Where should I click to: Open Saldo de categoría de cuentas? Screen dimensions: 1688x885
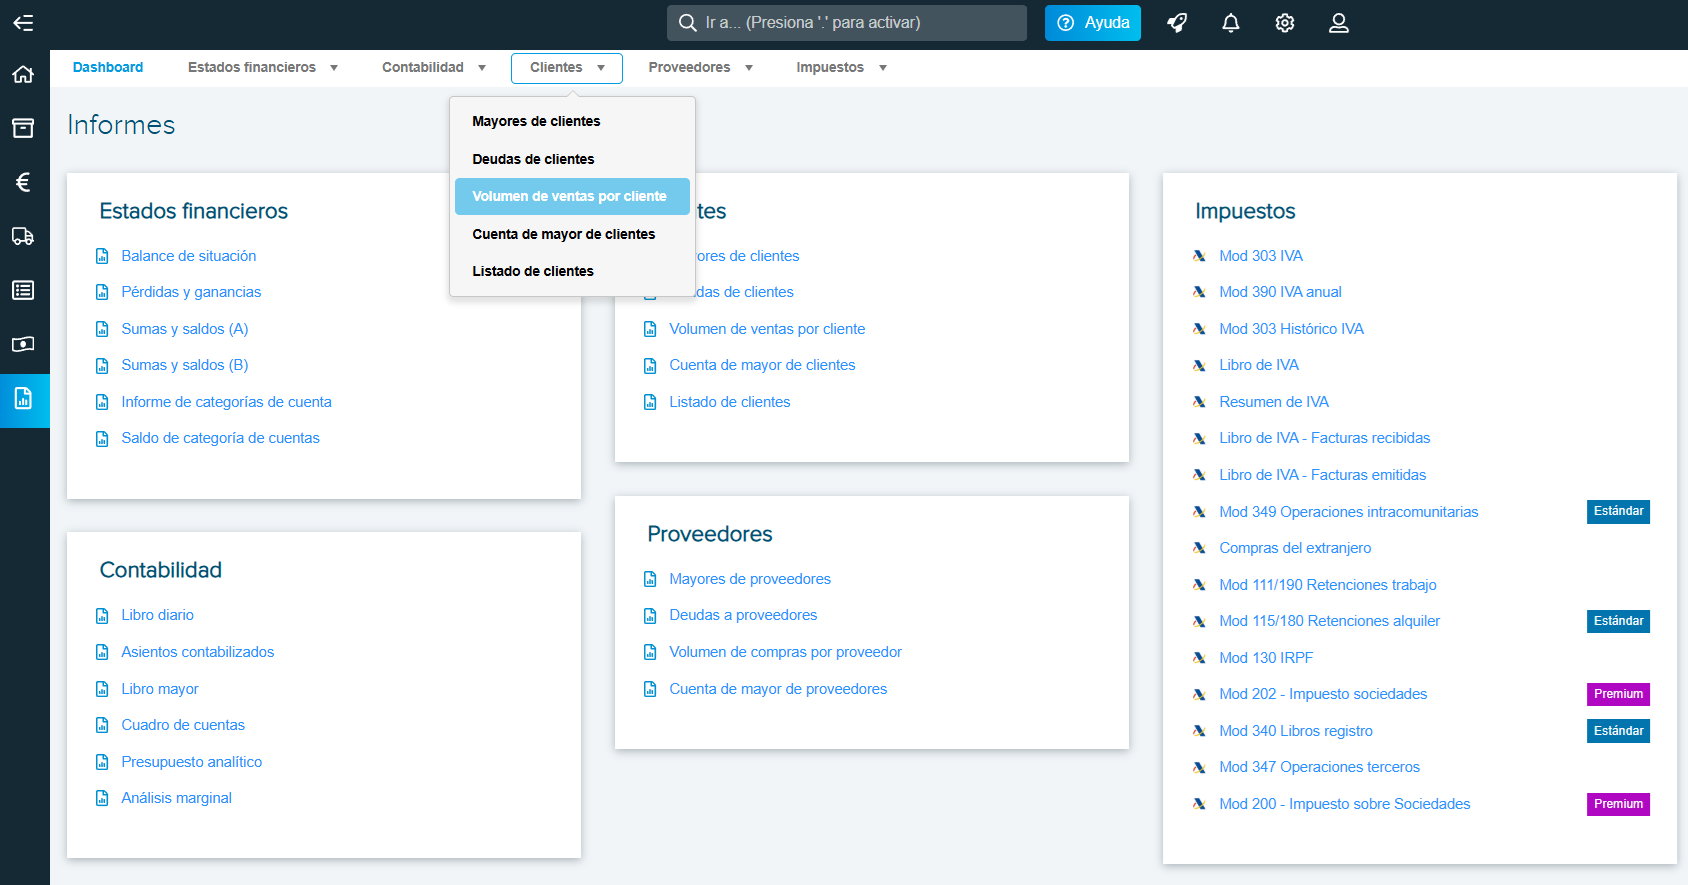coord(220,438)
